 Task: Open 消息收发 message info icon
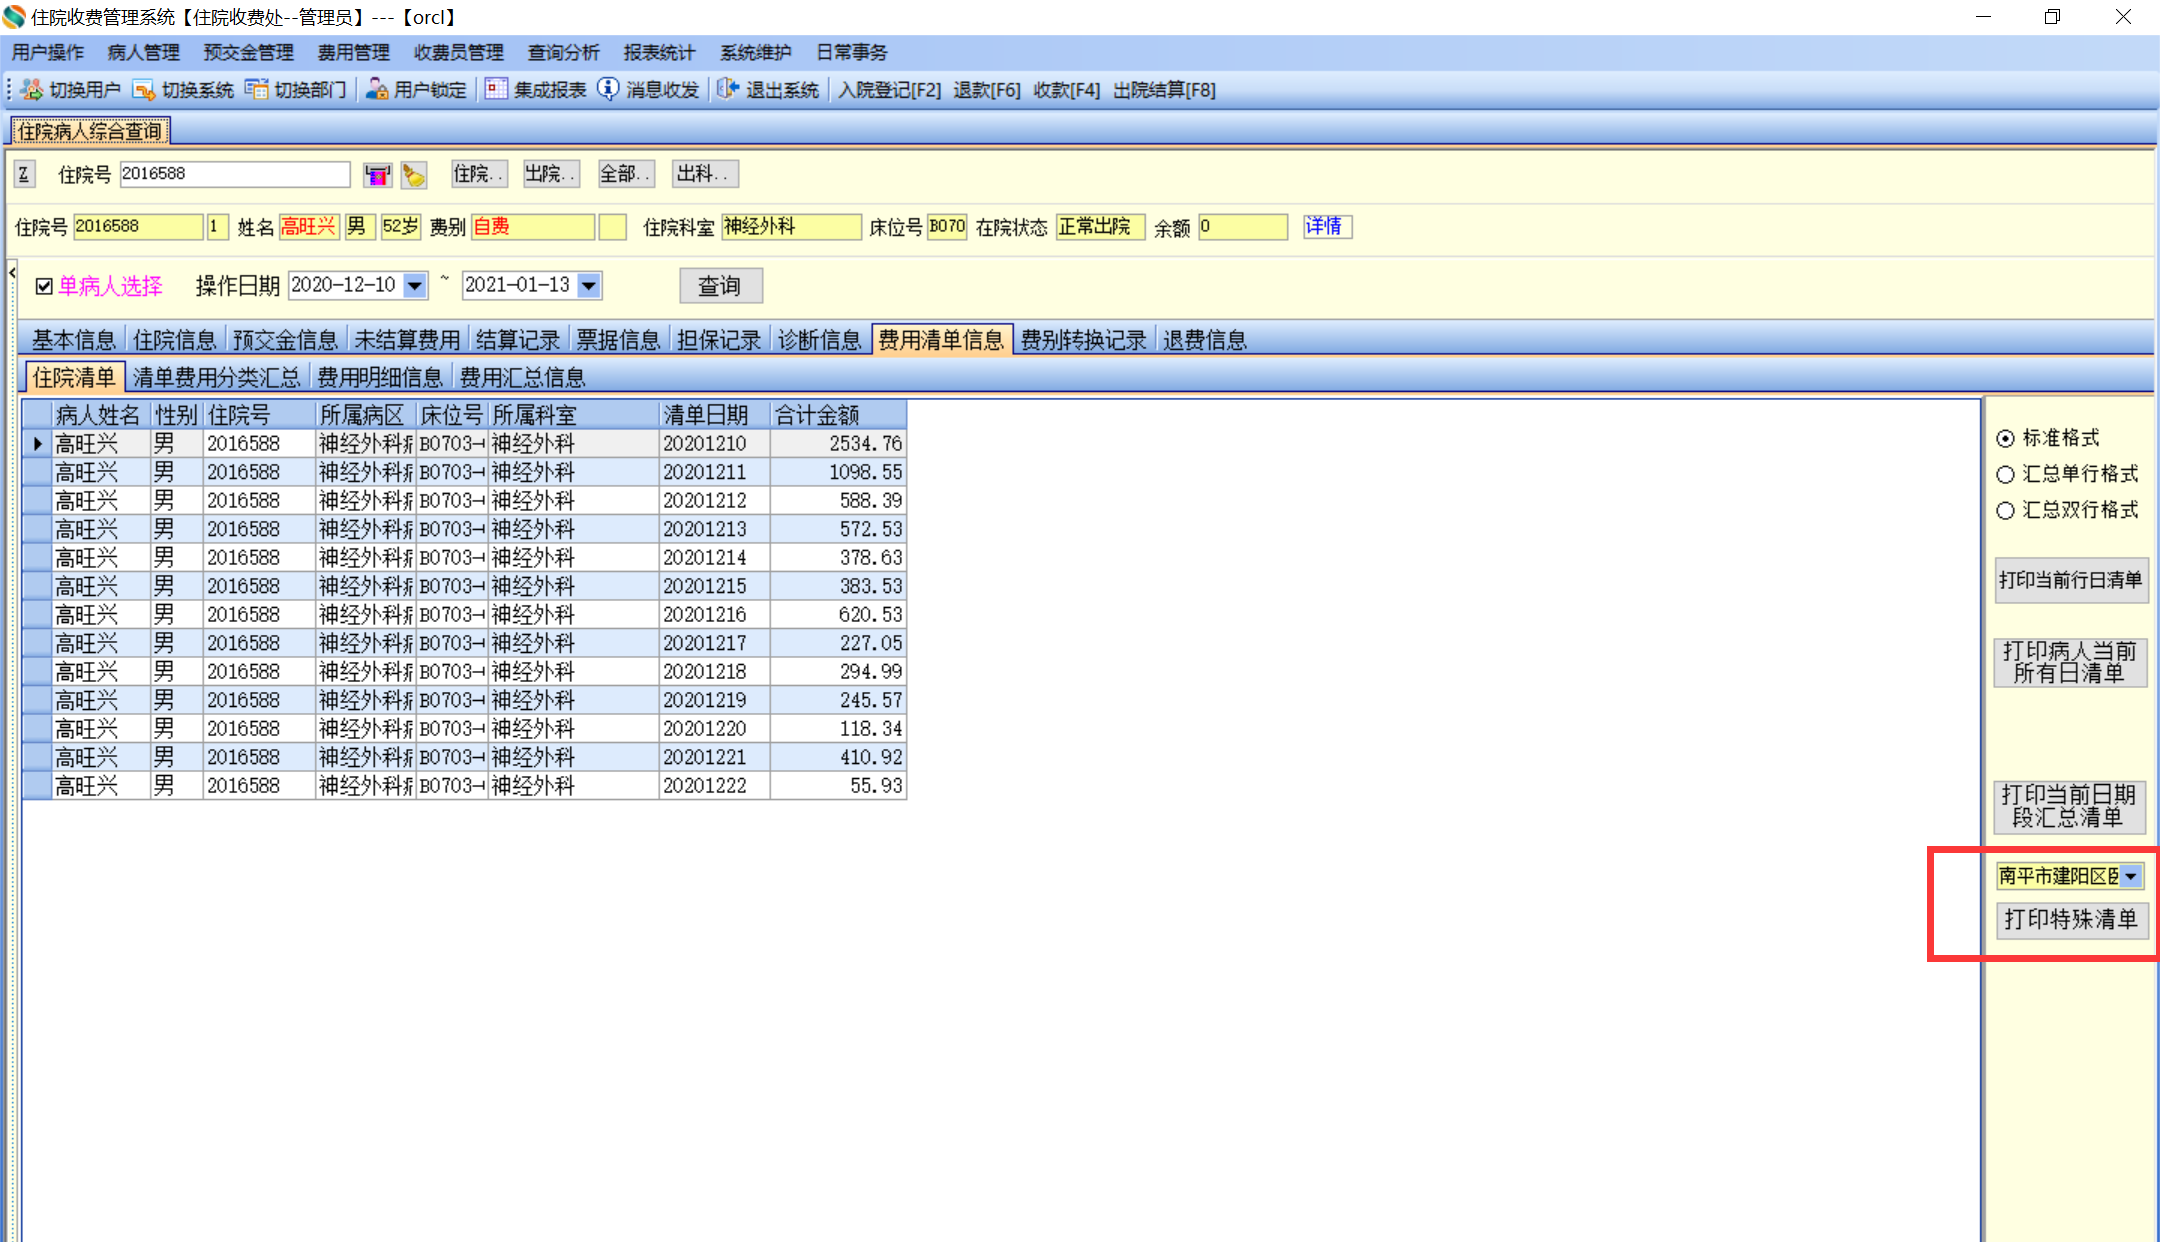[x=608, y=90]
